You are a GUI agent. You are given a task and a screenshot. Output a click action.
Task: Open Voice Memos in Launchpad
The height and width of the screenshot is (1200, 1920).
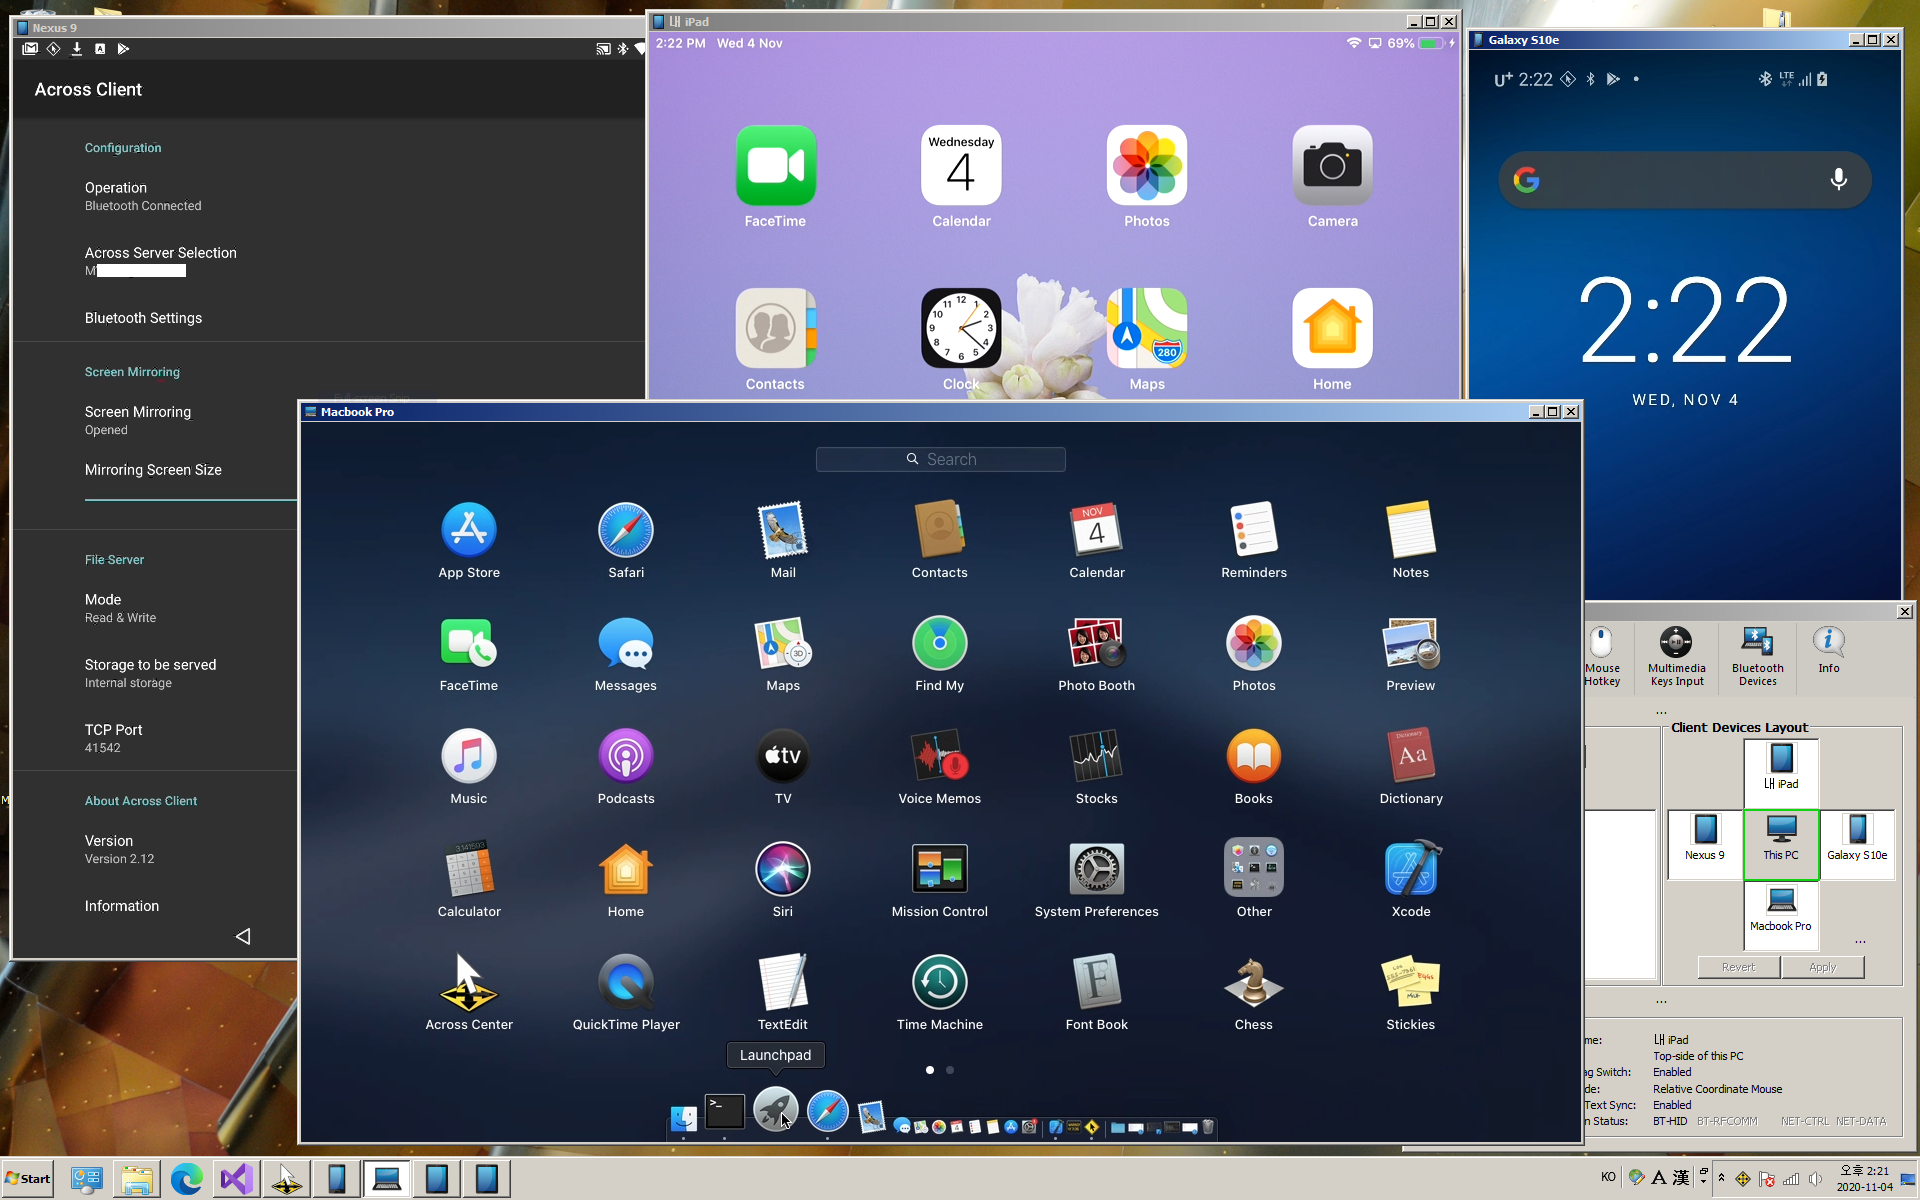(x=939, y=757)
